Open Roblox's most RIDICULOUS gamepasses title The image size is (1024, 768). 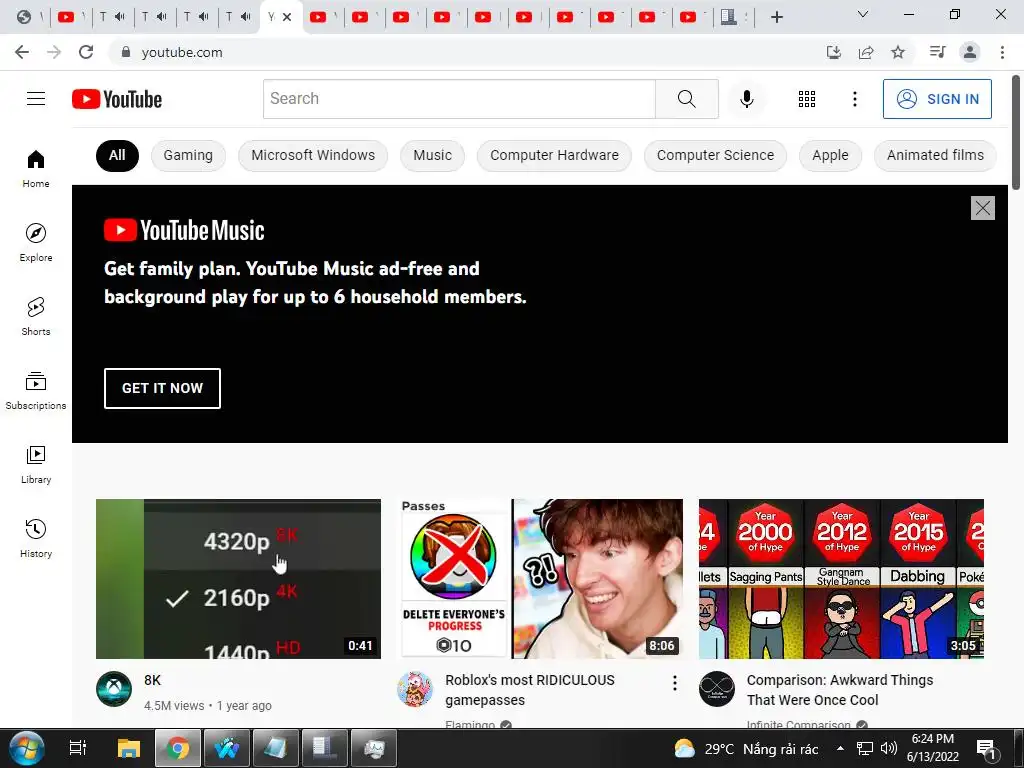530,690
